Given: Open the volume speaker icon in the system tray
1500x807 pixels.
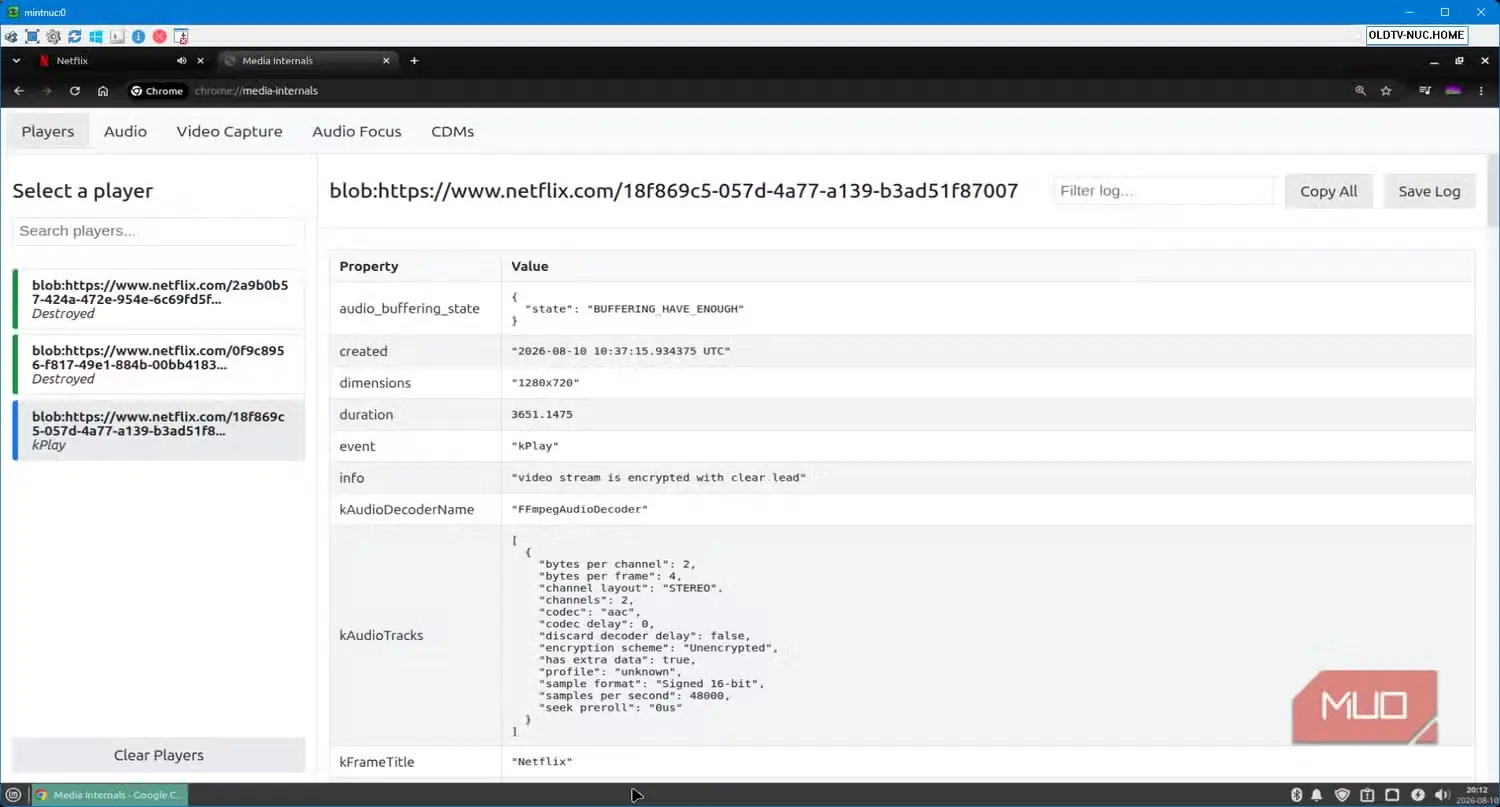Looking at the screenshot, I should point(1443,795).
